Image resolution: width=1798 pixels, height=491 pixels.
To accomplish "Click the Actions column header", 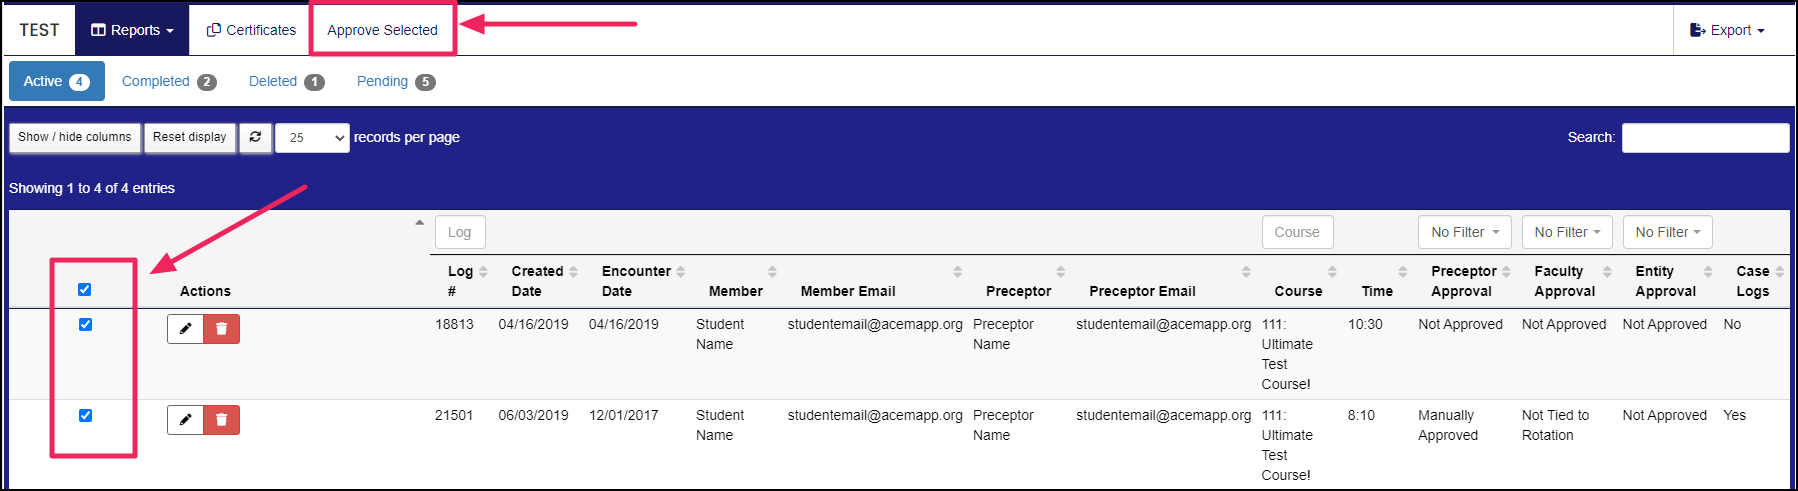I will [205, 291].
